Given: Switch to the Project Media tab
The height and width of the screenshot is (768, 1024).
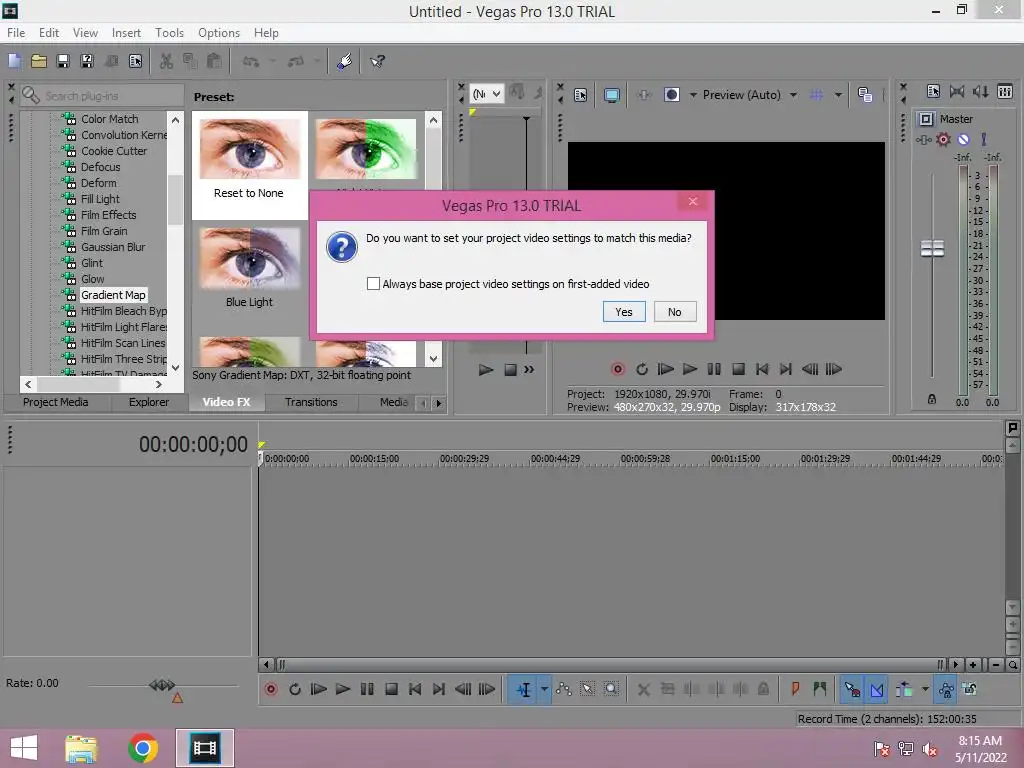Looking at the screenshot, I should (x=56, y=402).
